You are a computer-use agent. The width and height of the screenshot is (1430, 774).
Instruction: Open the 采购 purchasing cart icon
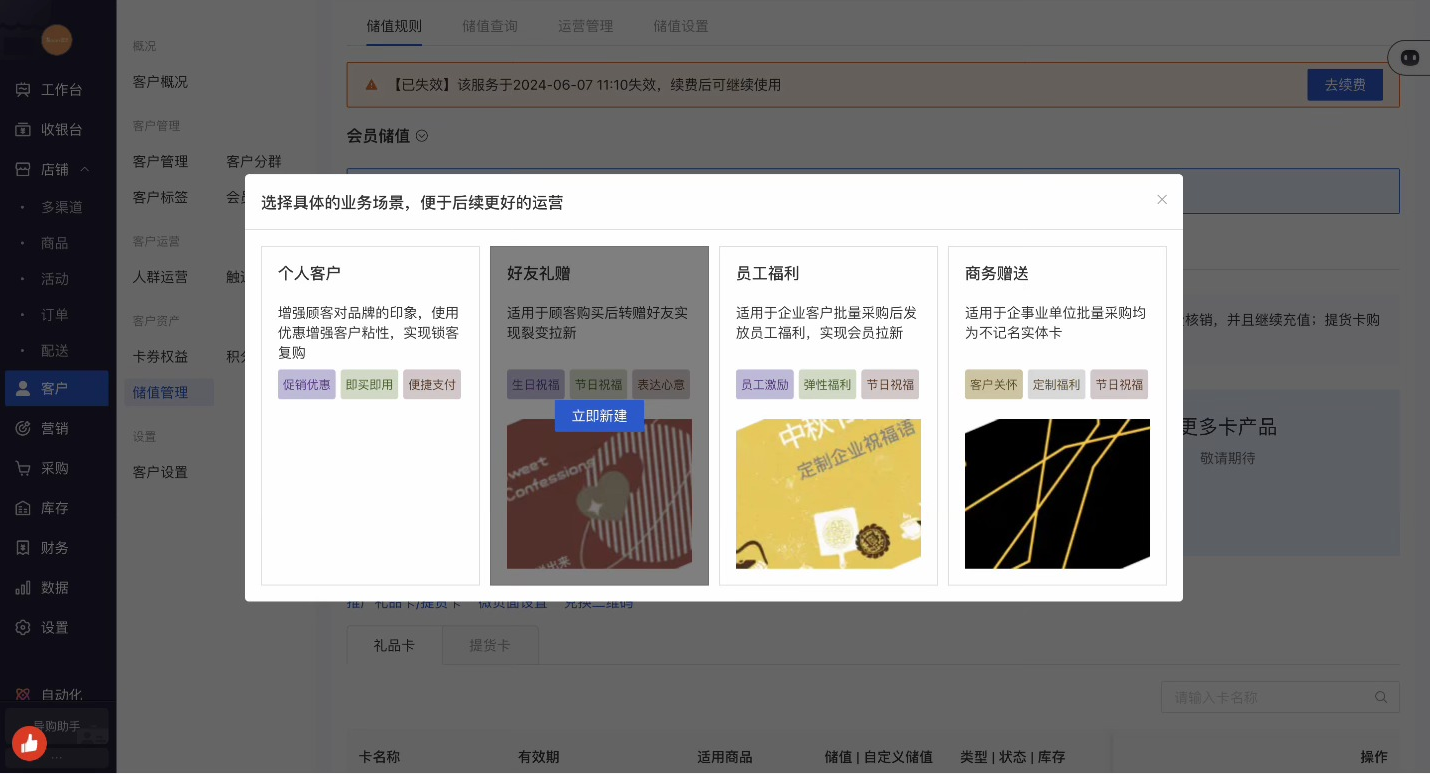(x=23, y=469)
